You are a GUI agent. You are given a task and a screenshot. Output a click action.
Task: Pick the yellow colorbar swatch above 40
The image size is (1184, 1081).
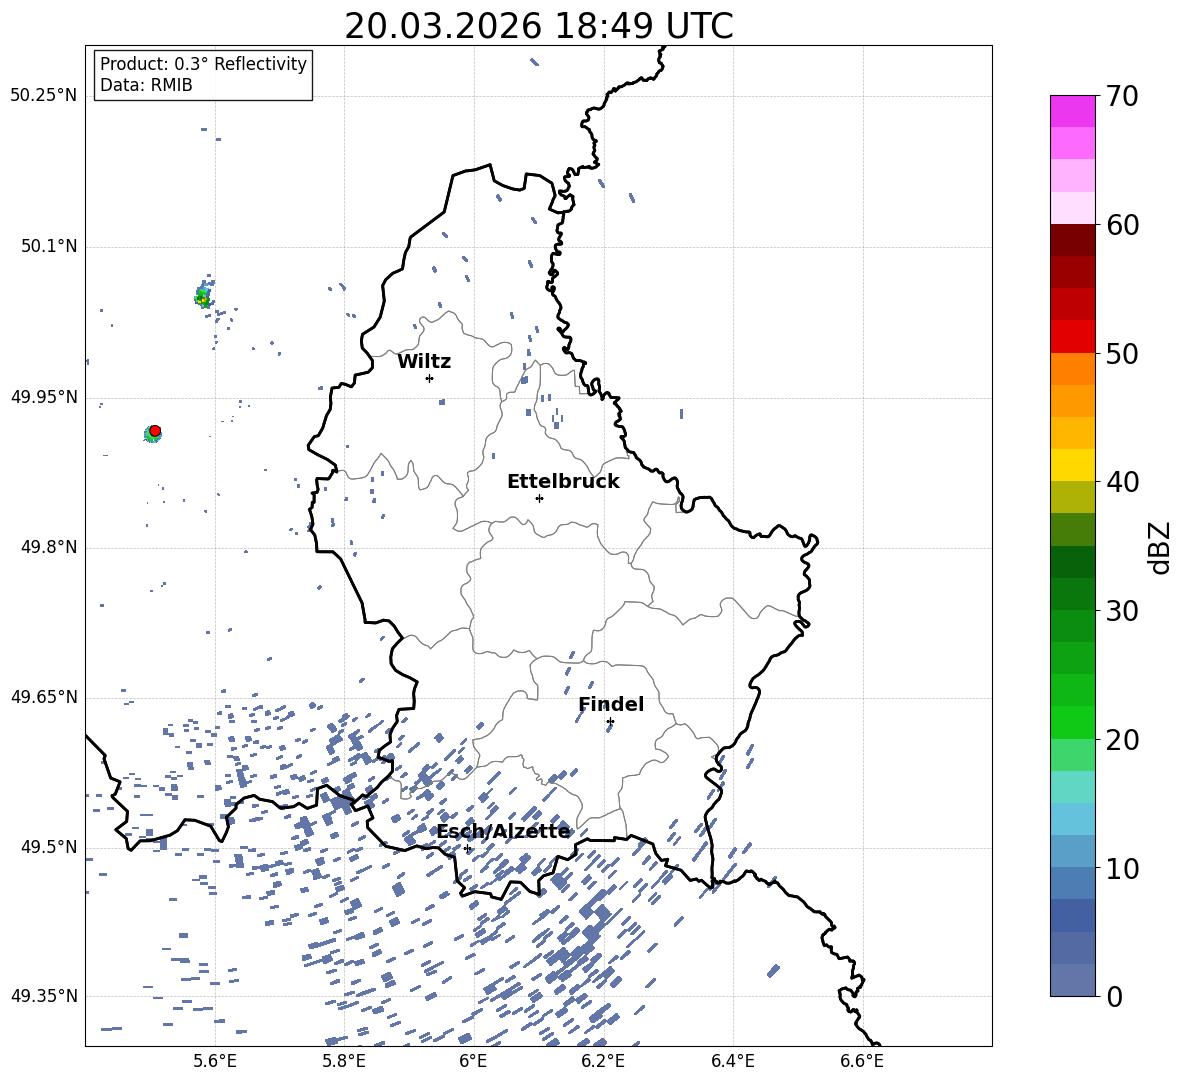click(1073, 465)
